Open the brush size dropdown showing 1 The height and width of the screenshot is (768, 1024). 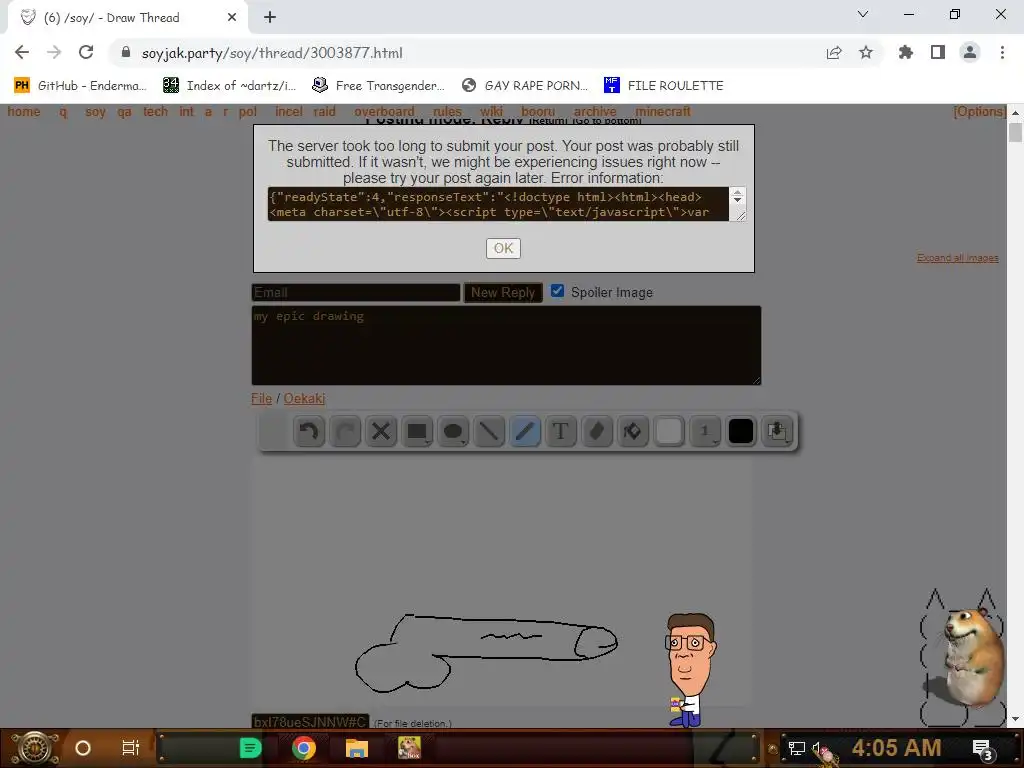(705, 431)
